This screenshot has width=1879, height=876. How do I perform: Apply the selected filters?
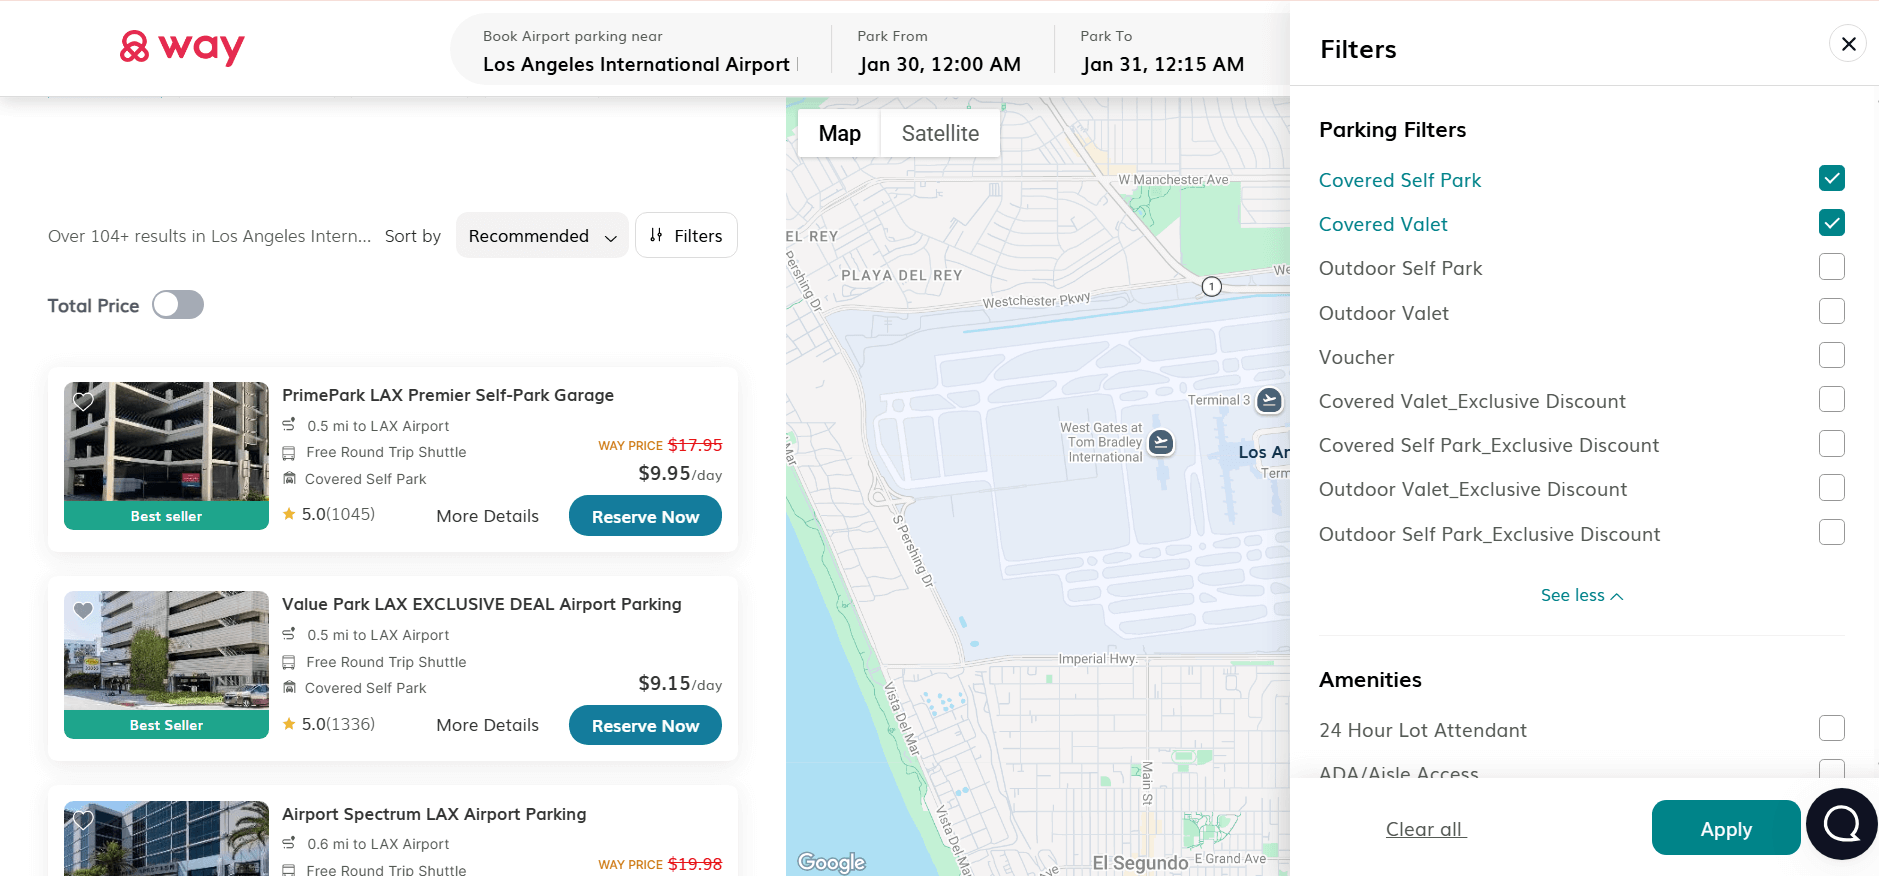click(1725, 828)
